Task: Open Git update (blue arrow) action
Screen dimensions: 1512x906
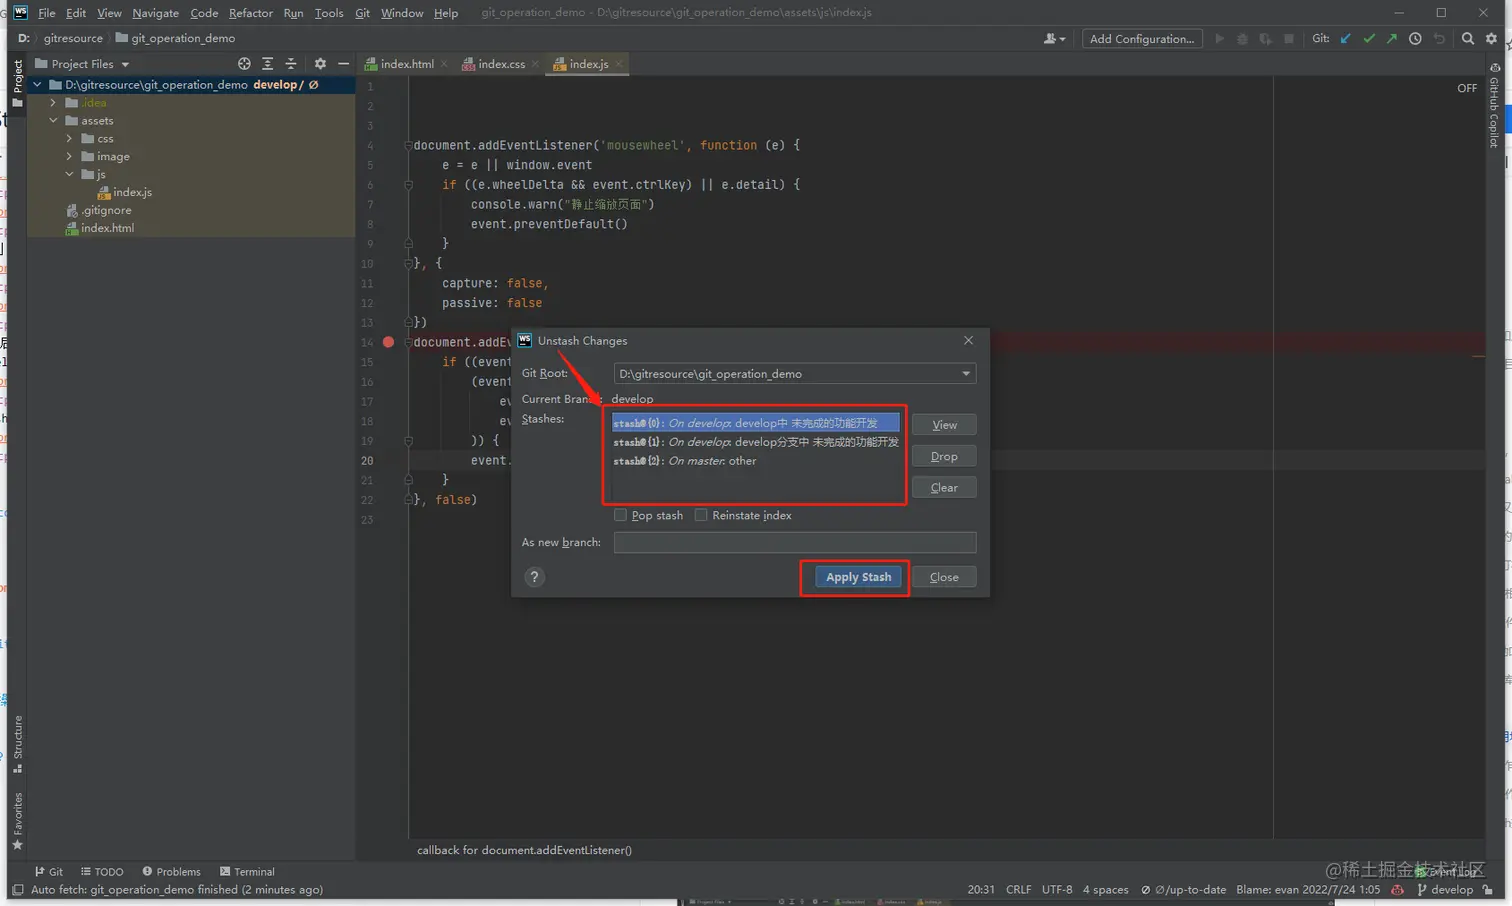Action: tap(1346, 38)
